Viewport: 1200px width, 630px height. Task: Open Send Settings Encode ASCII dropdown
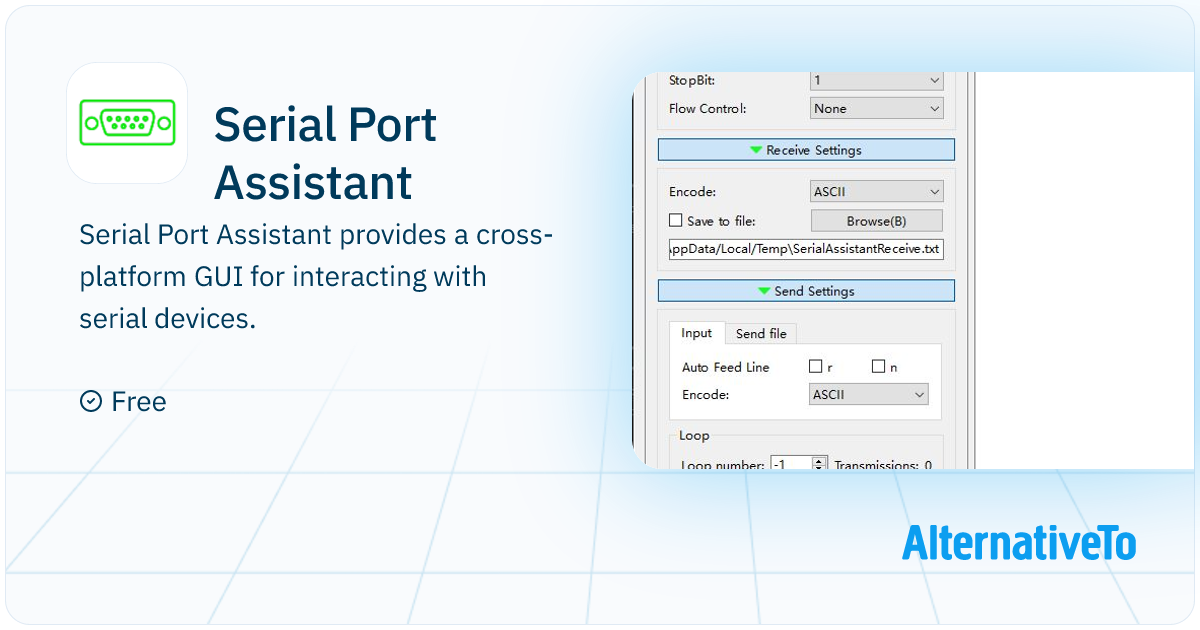point(868,395)
